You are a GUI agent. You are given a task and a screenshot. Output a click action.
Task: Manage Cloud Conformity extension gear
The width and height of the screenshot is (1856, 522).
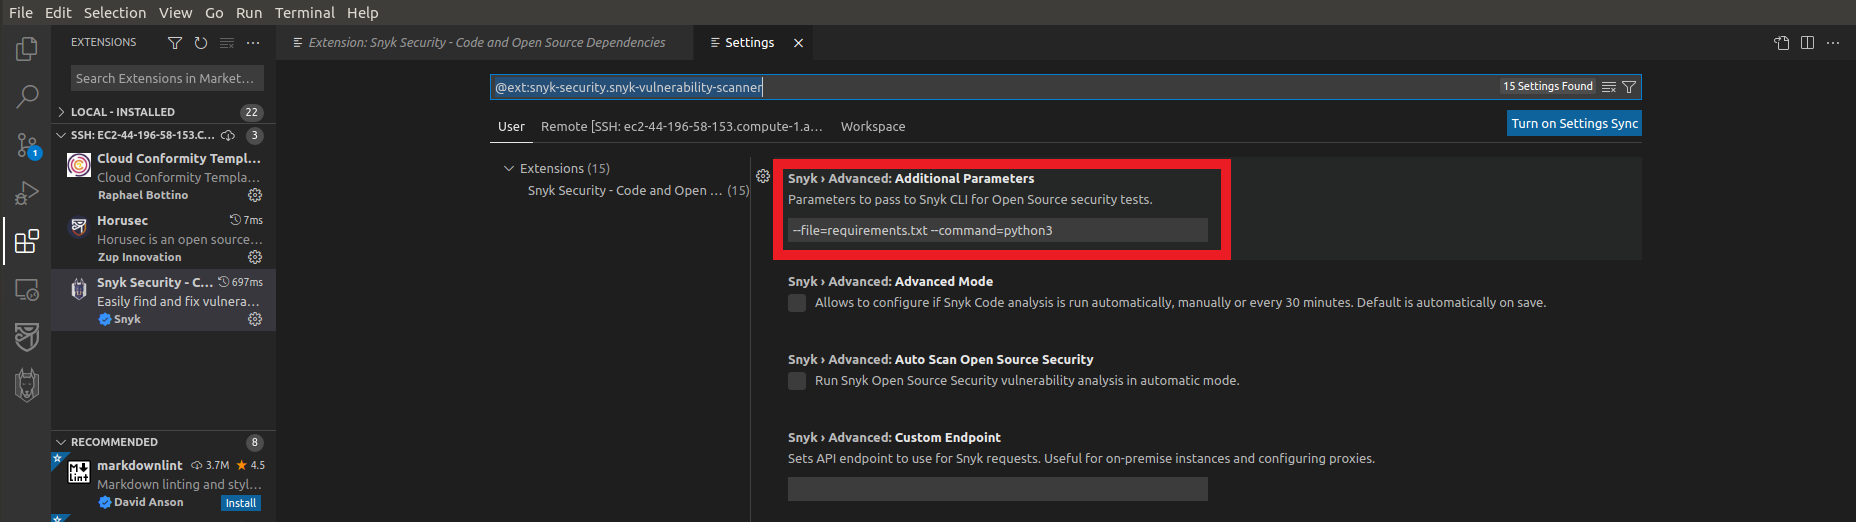[x=255, y=195]
